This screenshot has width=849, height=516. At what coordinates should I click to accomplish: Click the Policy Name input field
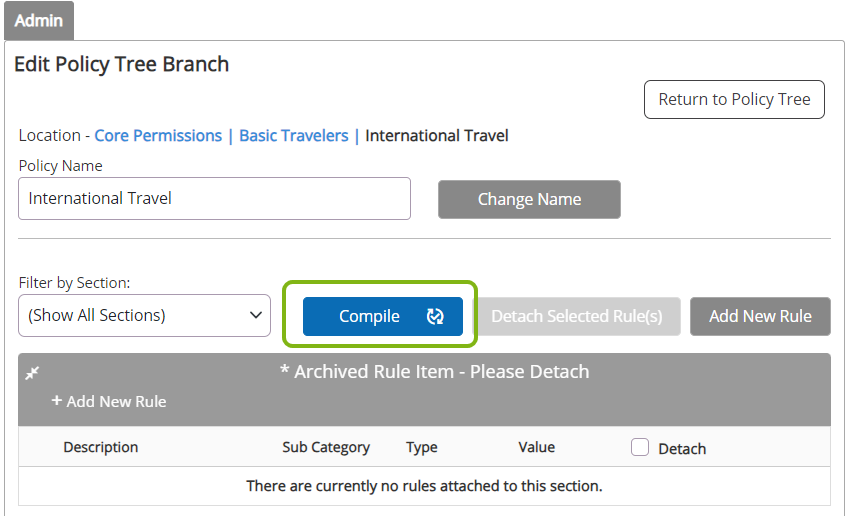tap(214, 199)
